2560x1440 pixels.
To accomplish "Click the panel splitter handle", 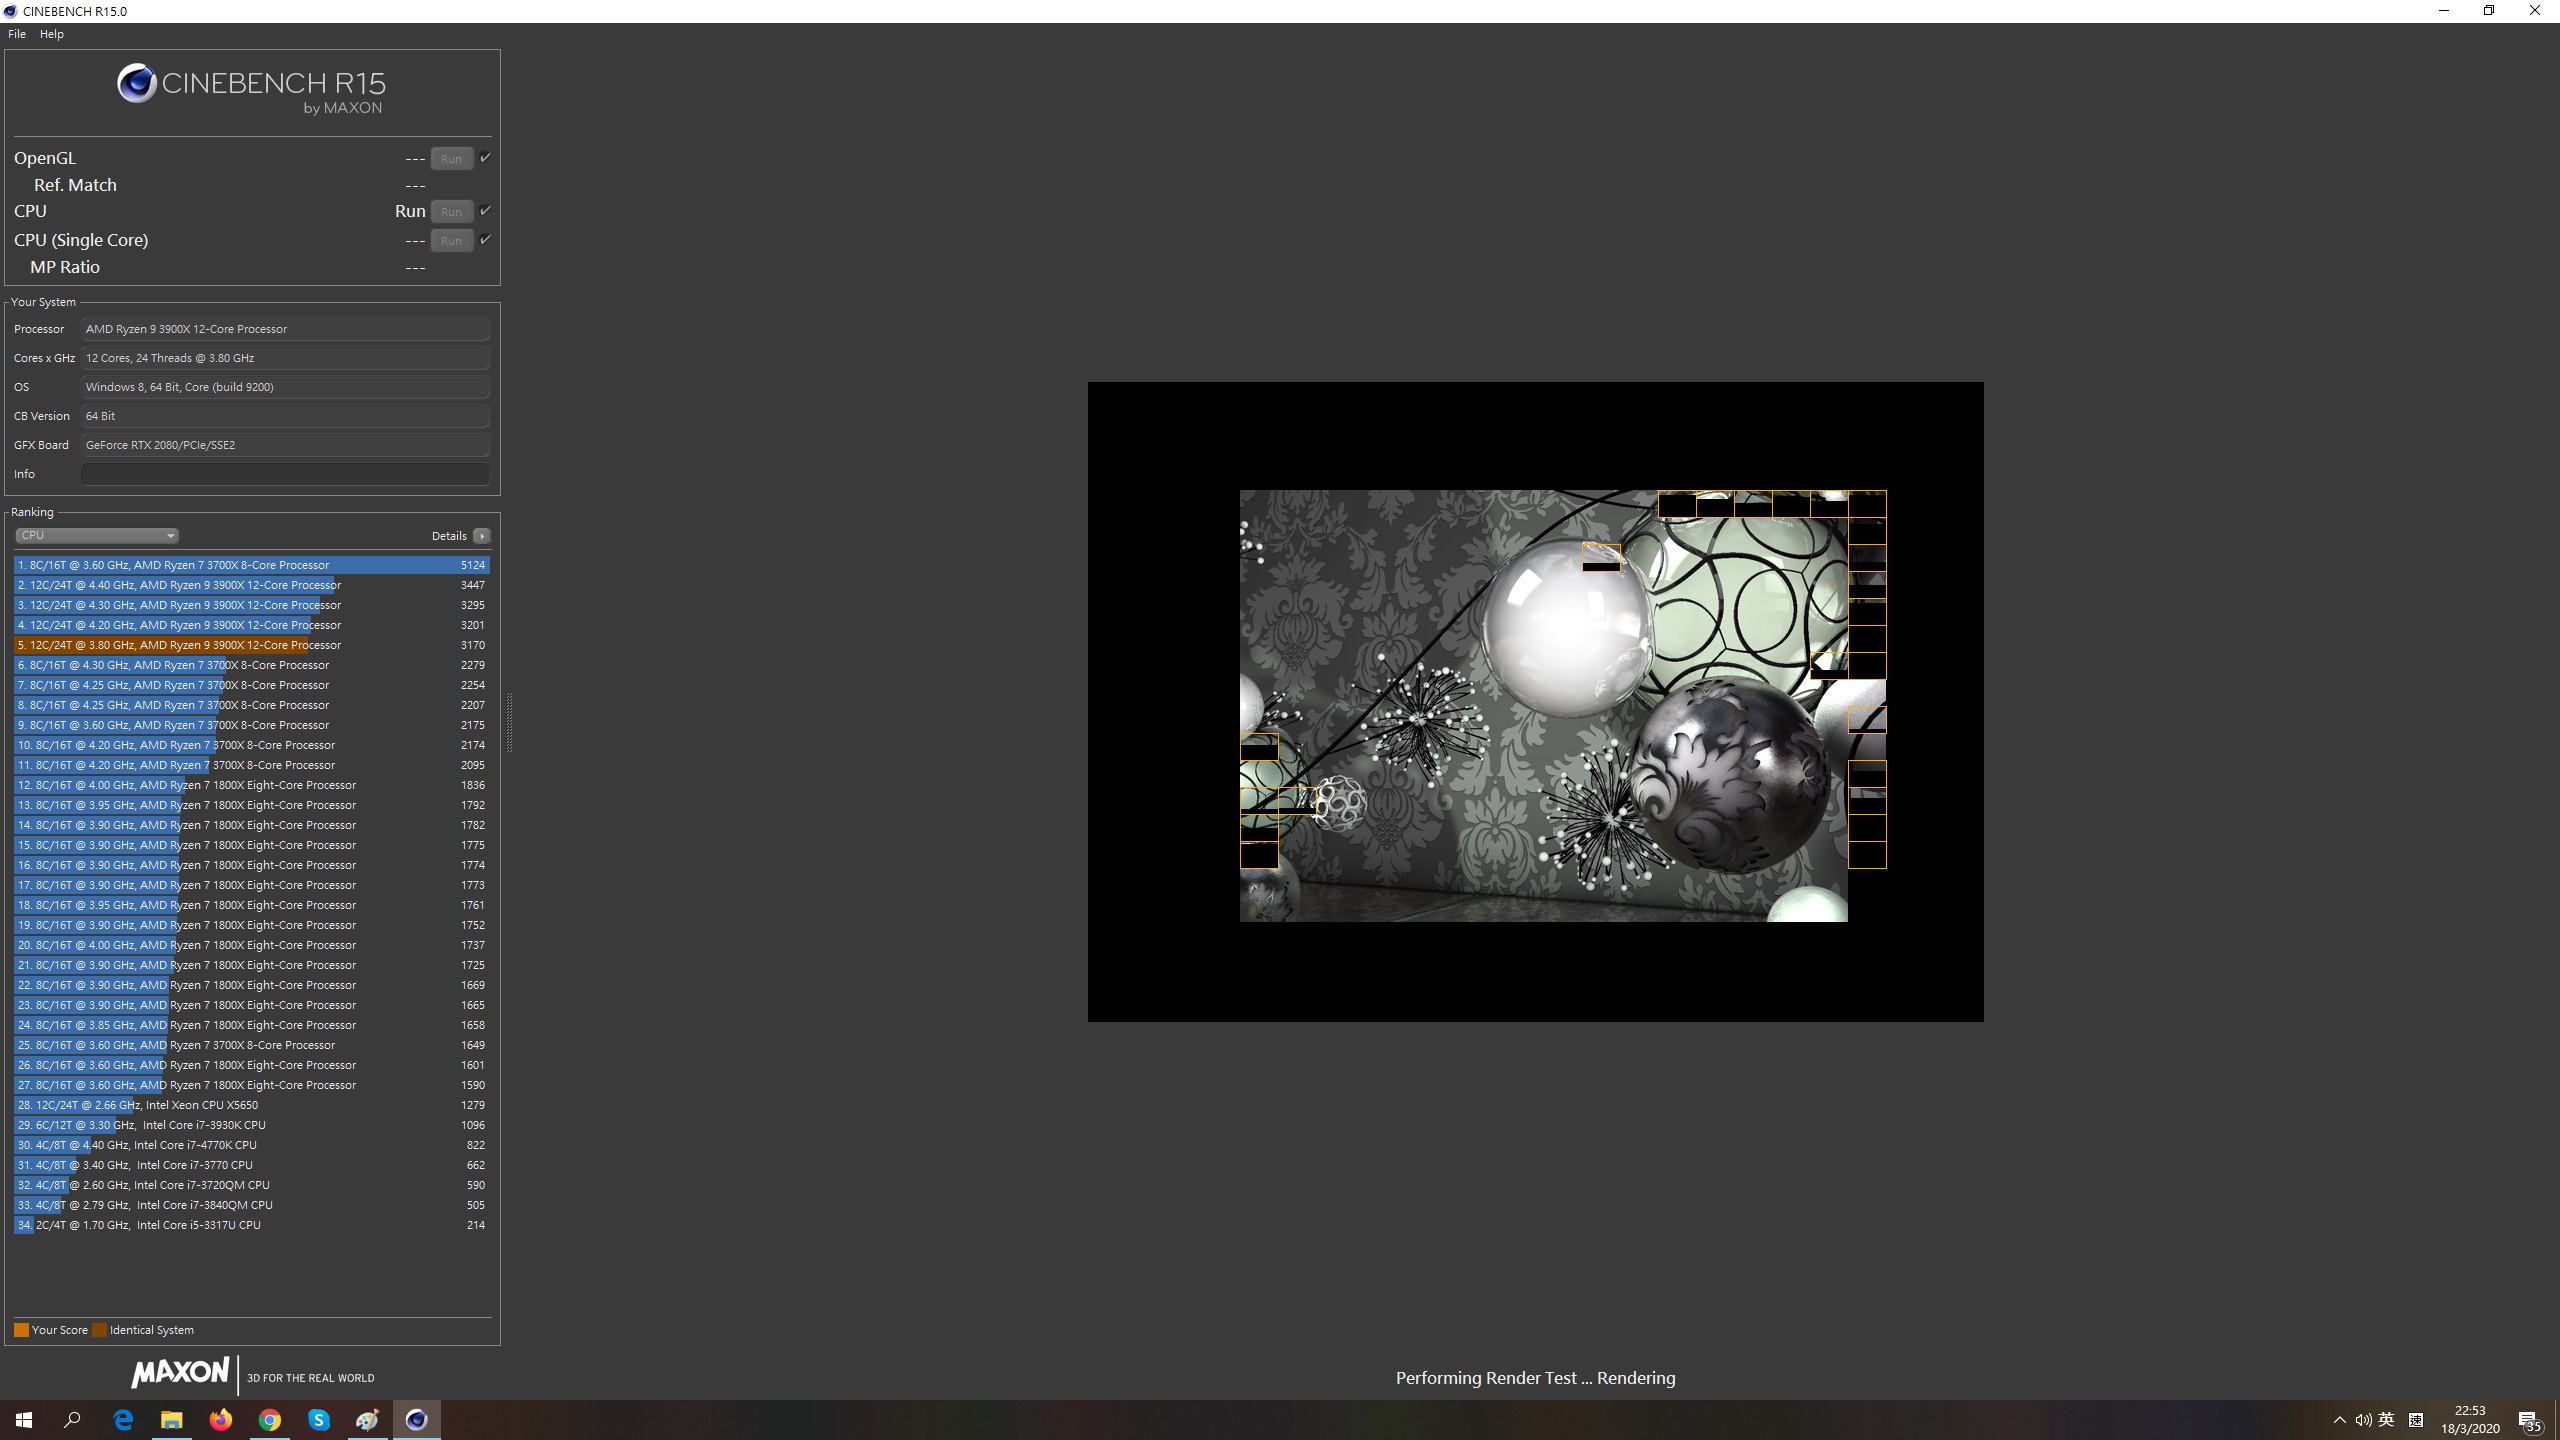I will [509, 722].
